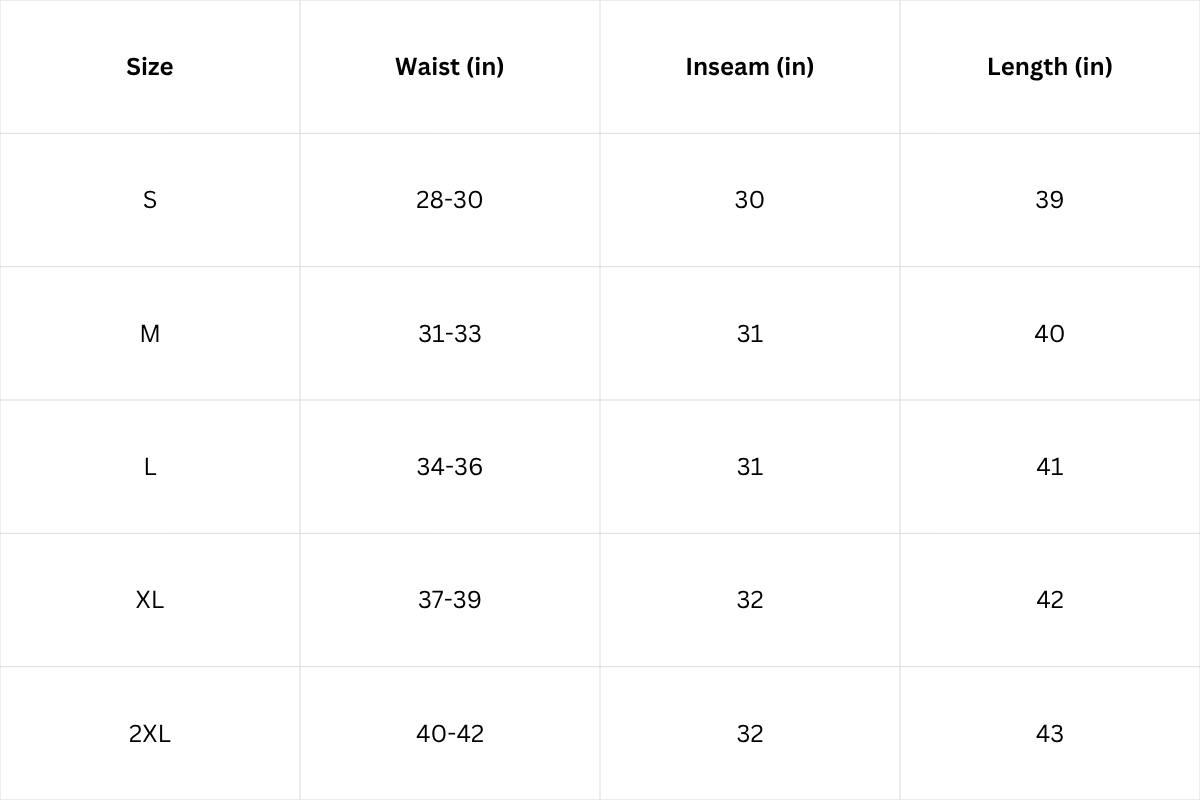Click the L size cell

[x=150, y=467]
